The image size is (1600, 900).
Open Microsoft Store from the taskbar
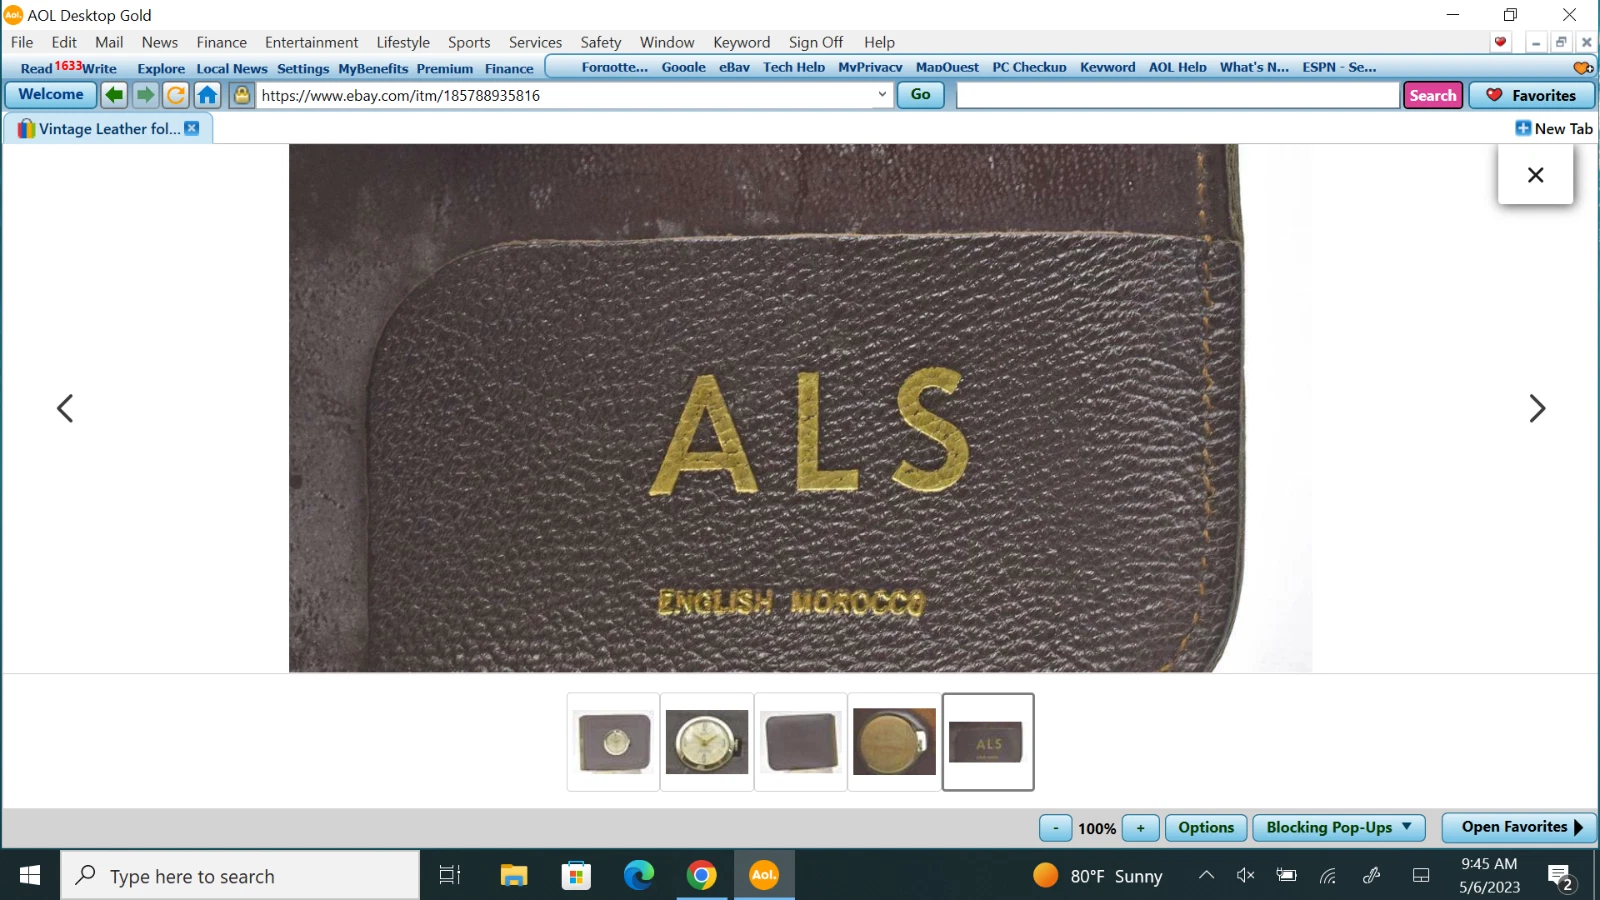(x=576, y=876)
